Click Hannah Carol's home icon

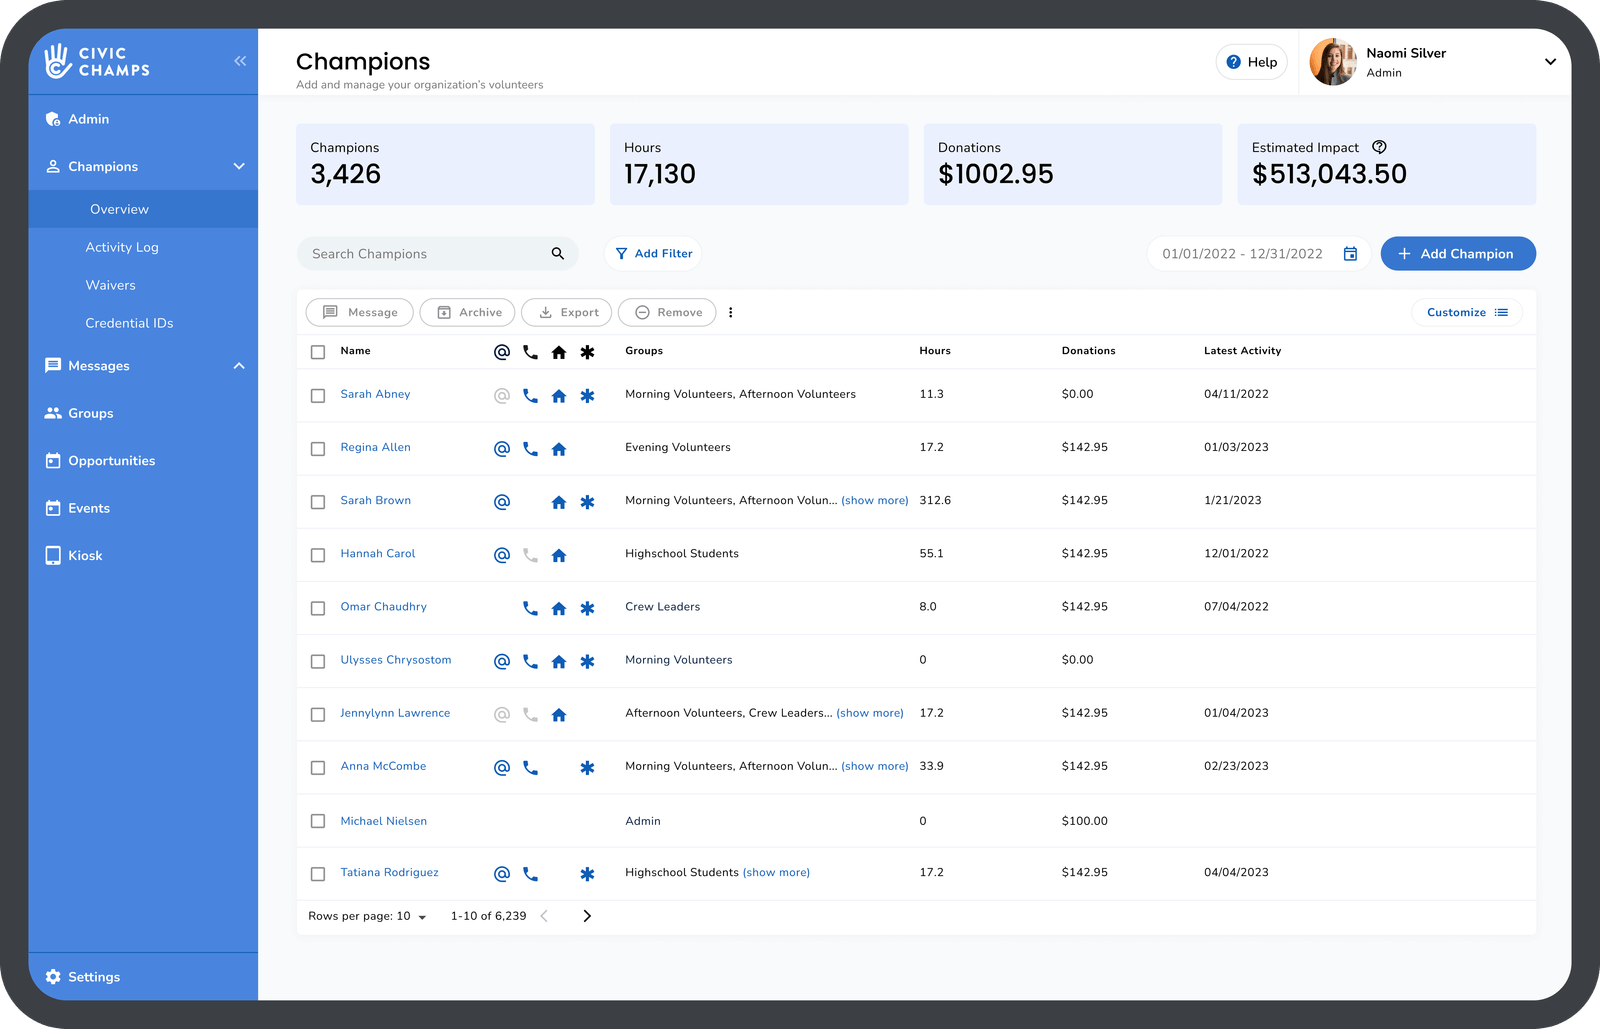coord(559,555)
